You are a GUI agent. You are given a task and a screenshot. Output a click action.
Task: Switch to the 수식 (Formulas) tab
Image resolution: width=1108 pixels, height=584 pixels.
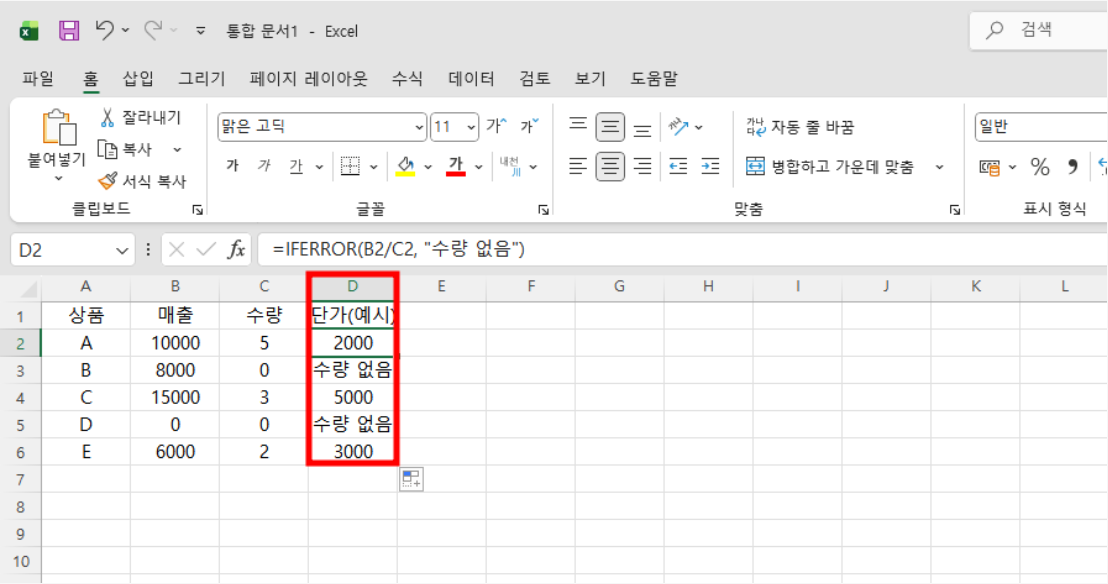tap(407, 78)
